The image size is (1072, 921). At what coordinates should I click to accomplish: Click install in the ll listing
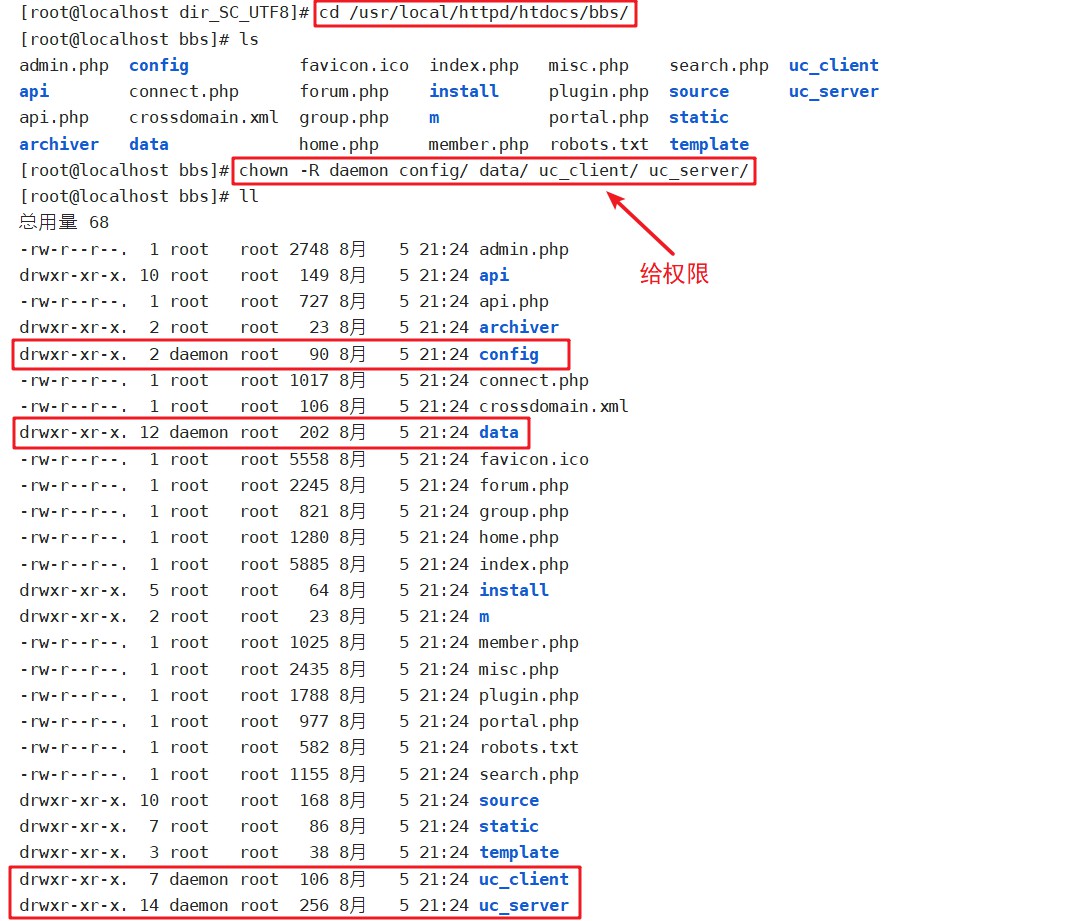(513, 590)
